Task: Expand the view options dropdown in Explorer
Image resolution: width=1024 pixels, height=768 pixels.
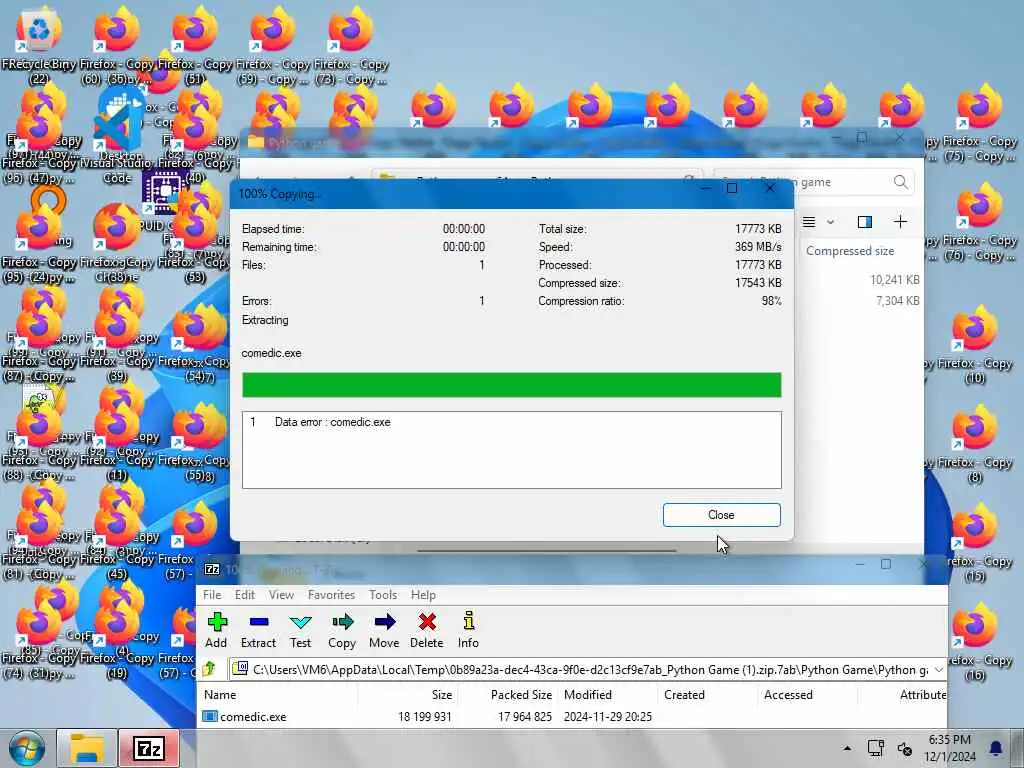Action: [x=830, y=222]
